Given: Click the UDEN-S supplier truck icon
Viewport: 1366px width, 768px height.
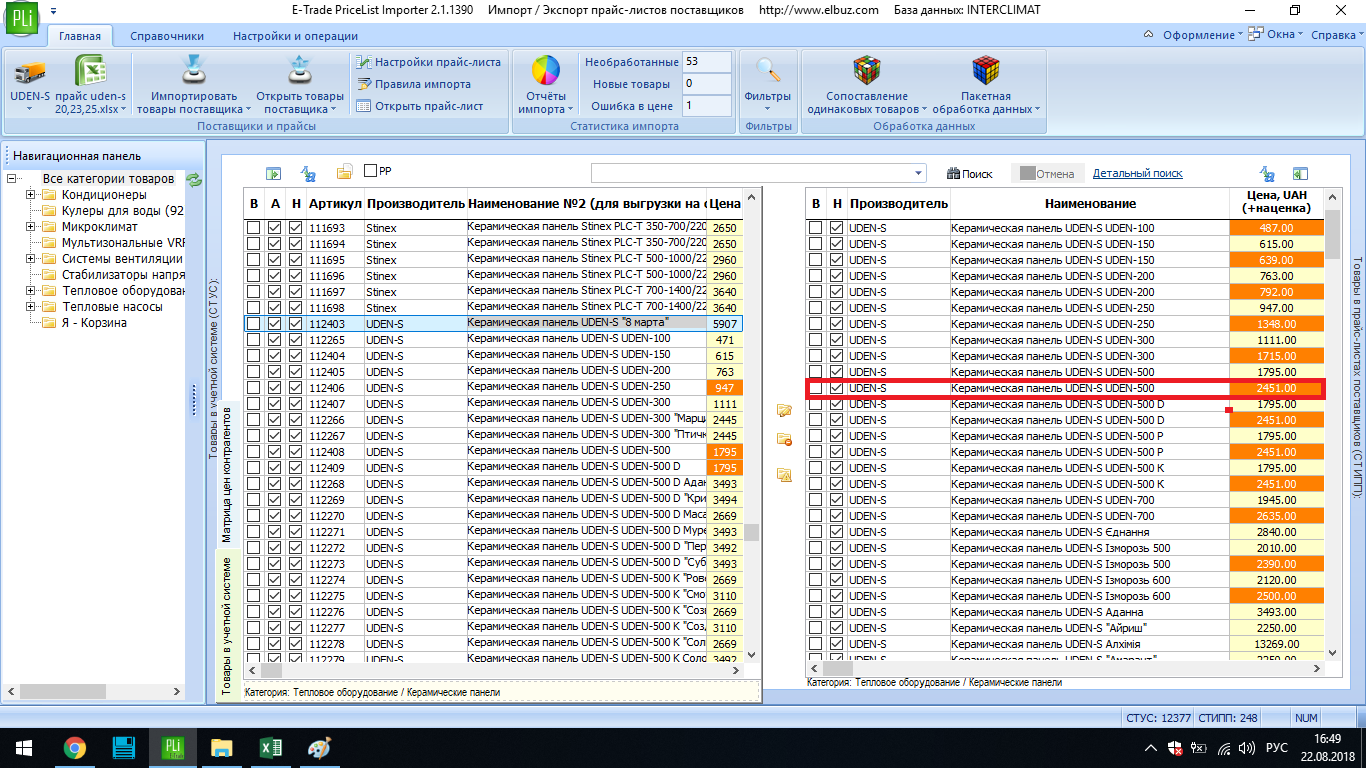Looking at the screenshot, I should pos(30,71).
